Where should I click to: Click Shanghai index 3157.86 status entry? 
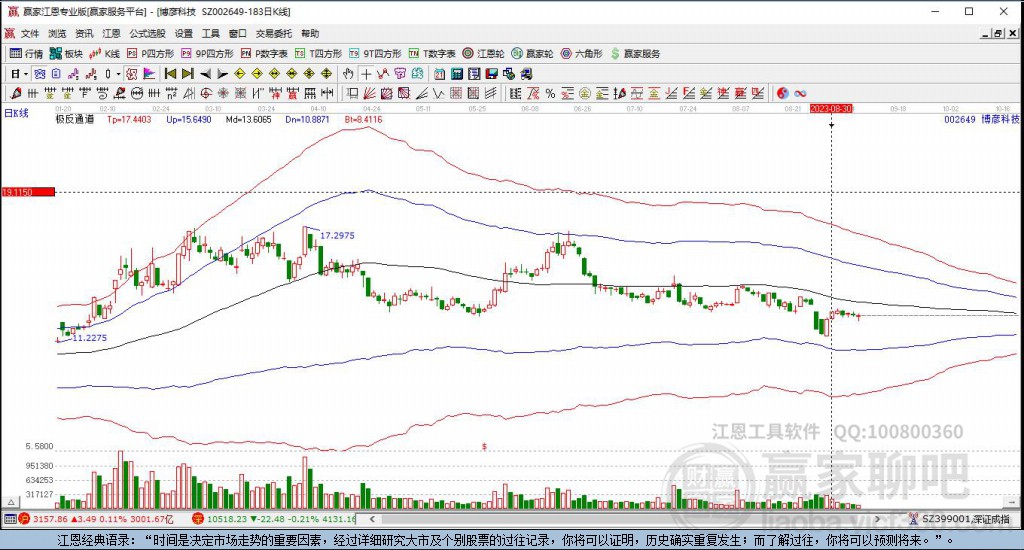click(x=95, y=519)
